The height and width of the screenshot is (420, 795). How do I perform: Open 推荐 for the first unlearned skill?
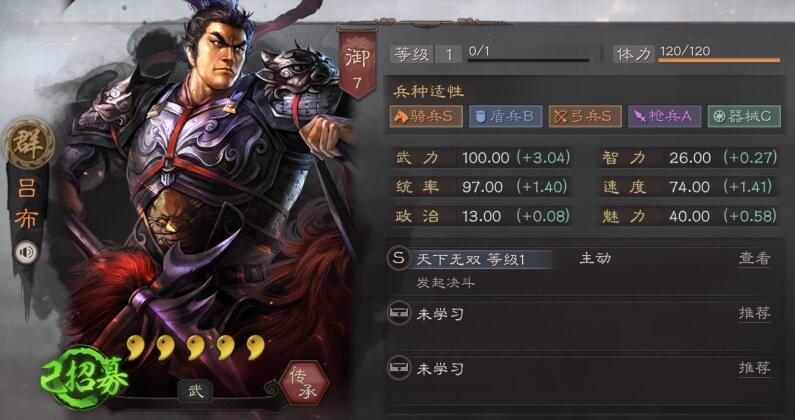[x=754, y=313]
